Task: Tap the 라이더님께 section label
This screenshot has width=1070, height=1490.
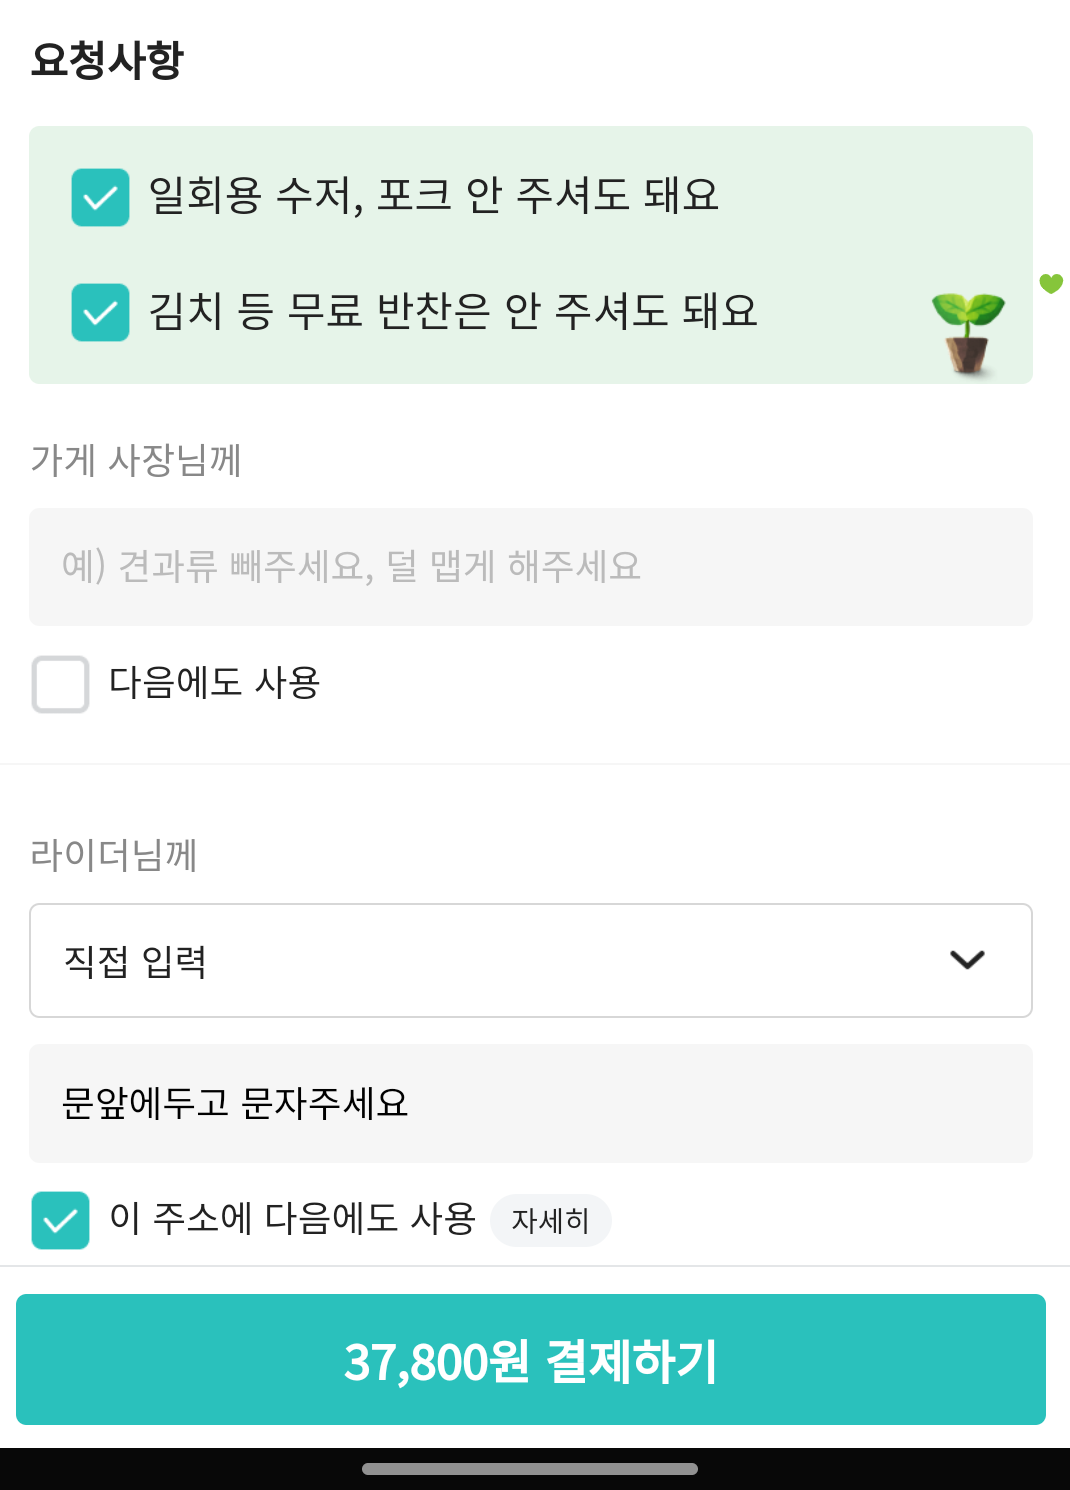Action: point(114,855)
